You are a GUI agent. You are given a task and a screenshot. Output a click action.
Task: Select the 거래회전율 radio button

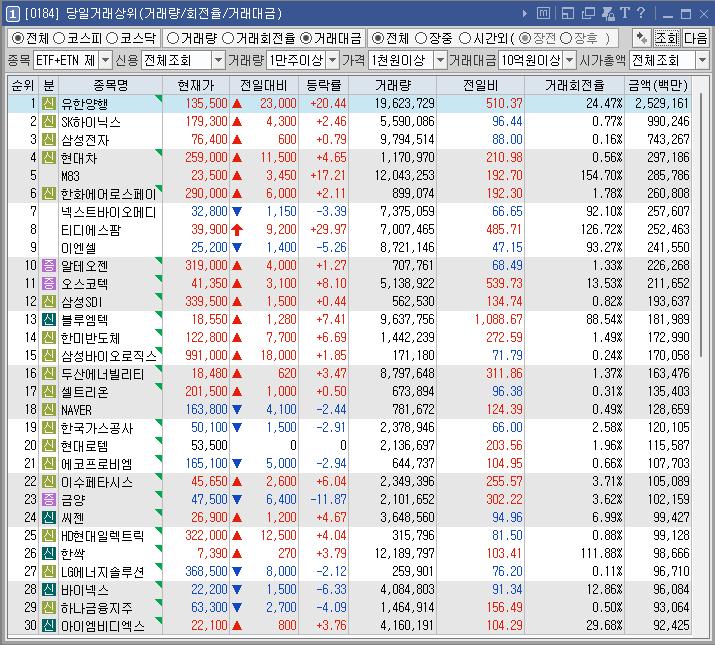click(228, 38)
